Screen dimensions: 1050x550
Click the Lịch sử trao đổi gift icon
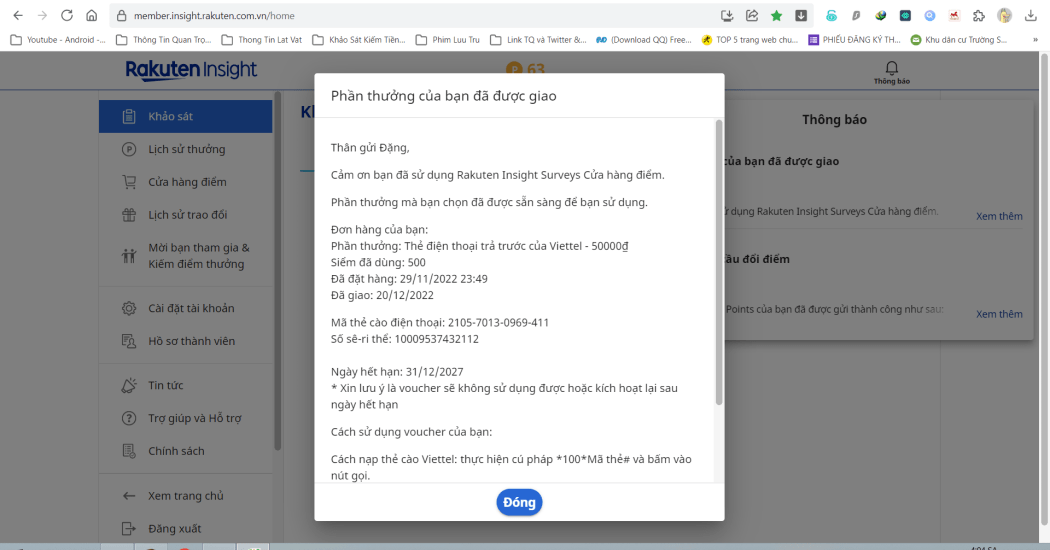(129, 215)
